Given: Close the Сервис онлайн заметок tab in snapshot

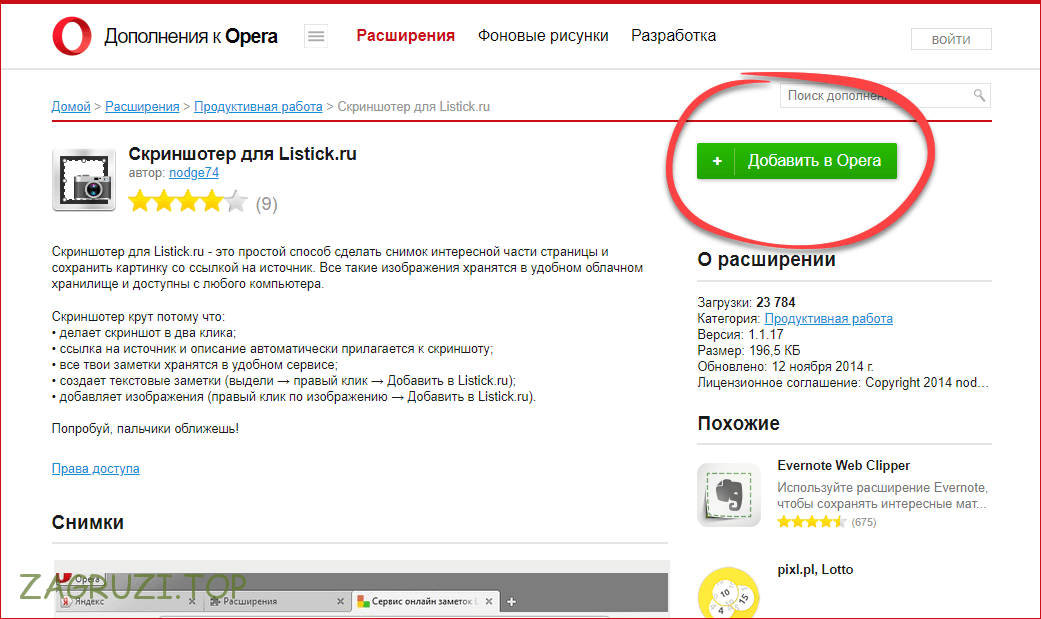Looking at the screenshot, I should tap(489, 601).
